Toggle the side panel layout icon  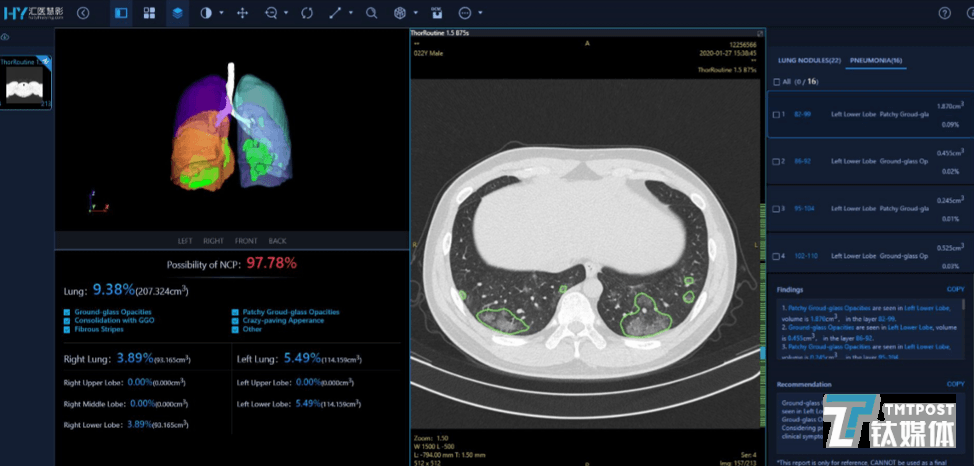pos(121,13)
